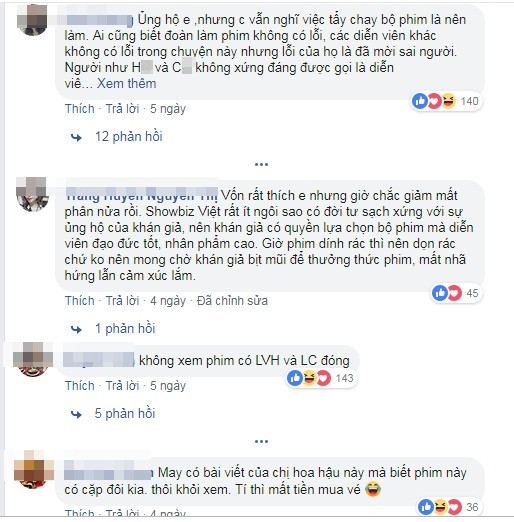Open edit history via Đã chỉnh sửa
The height and width of the screenshot is (522, 514).
coord(232,301)
